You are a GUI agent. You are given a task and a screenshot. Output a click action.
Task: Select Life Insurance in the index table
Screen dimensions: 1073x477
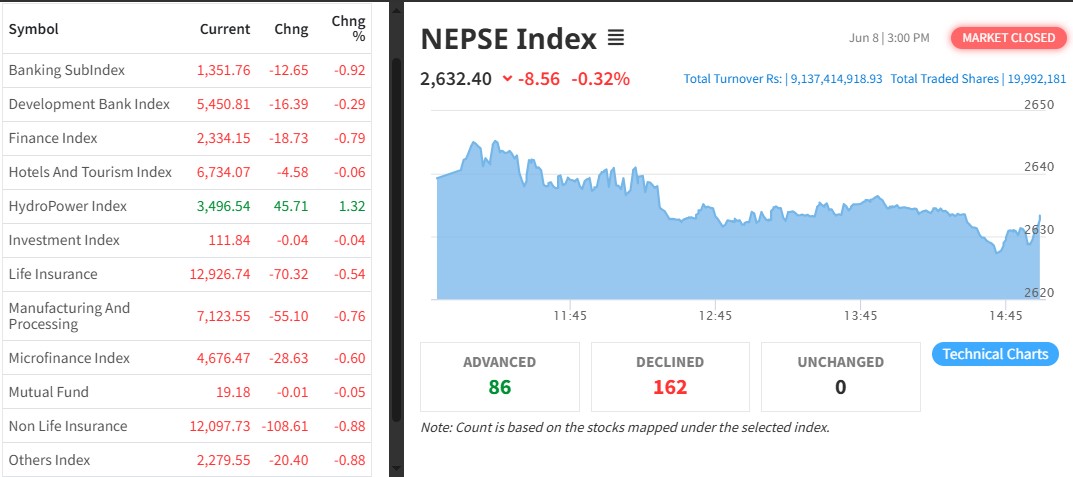(53, 274)
